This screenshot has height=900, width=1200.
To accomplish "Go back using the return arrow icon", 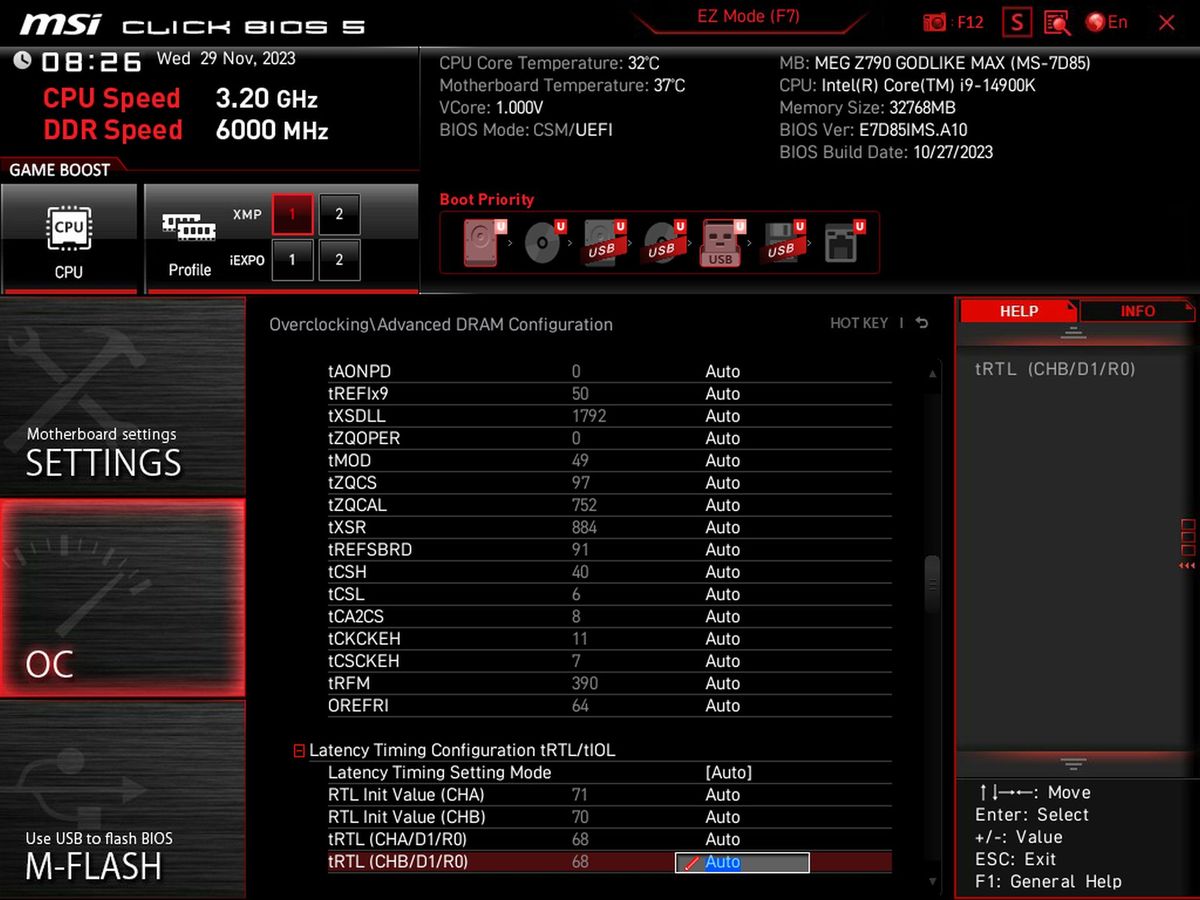I will tap(921, 323).
